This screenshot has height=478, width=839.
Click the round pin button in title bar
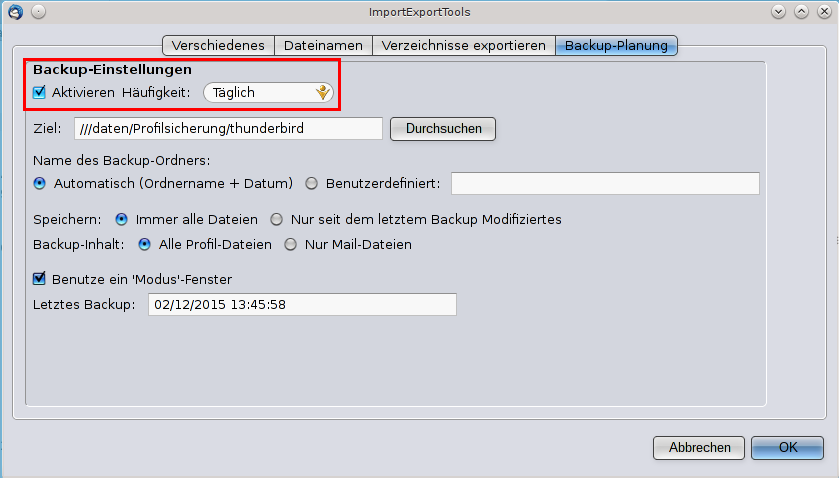39,11
